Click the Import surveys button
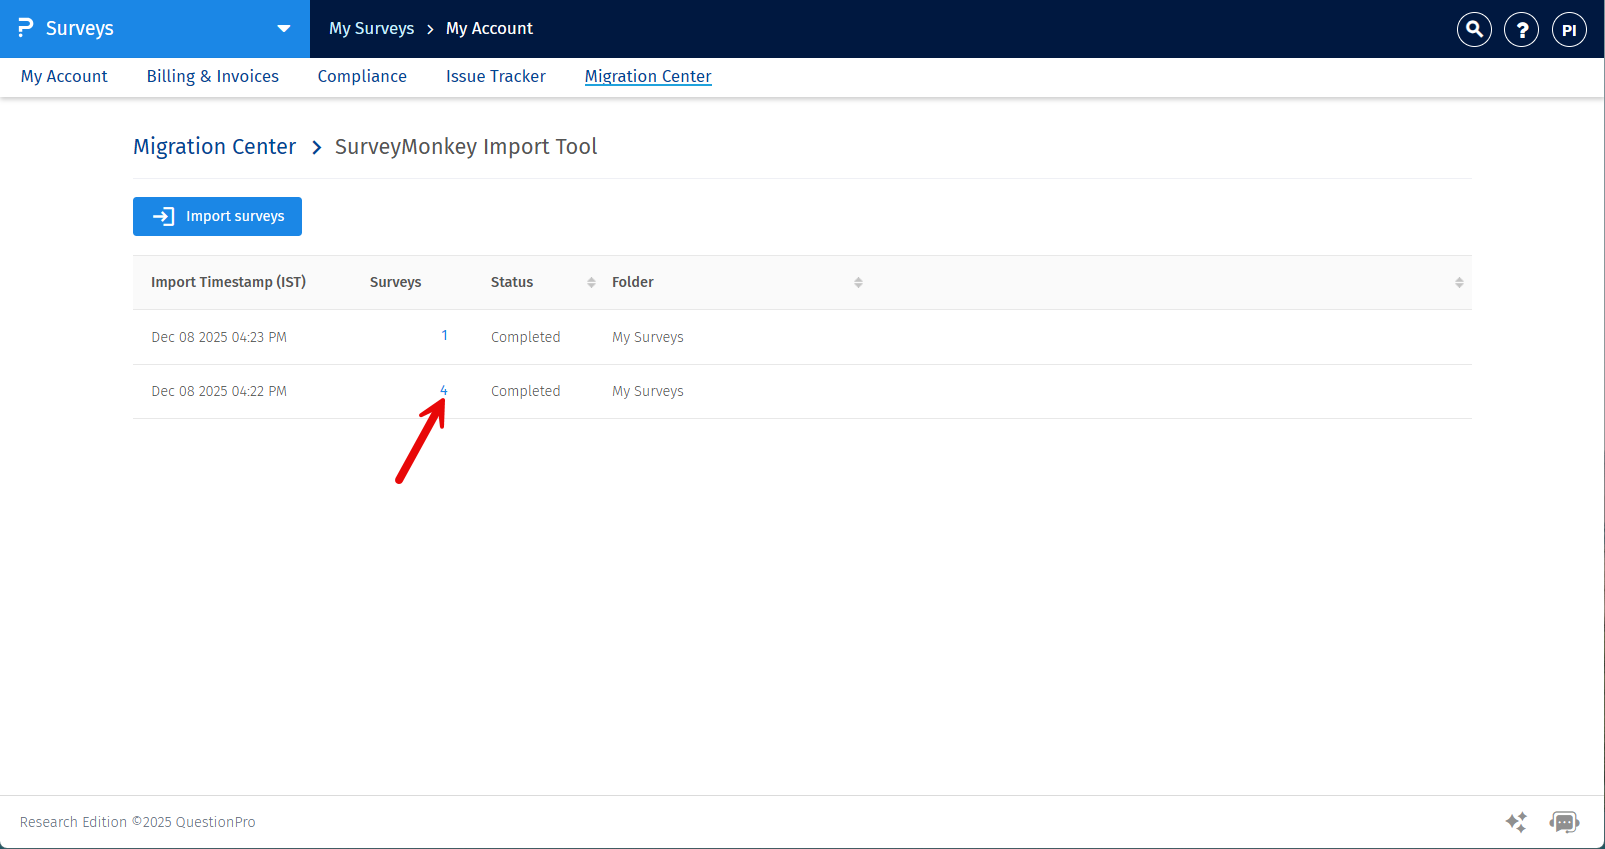 217,216
